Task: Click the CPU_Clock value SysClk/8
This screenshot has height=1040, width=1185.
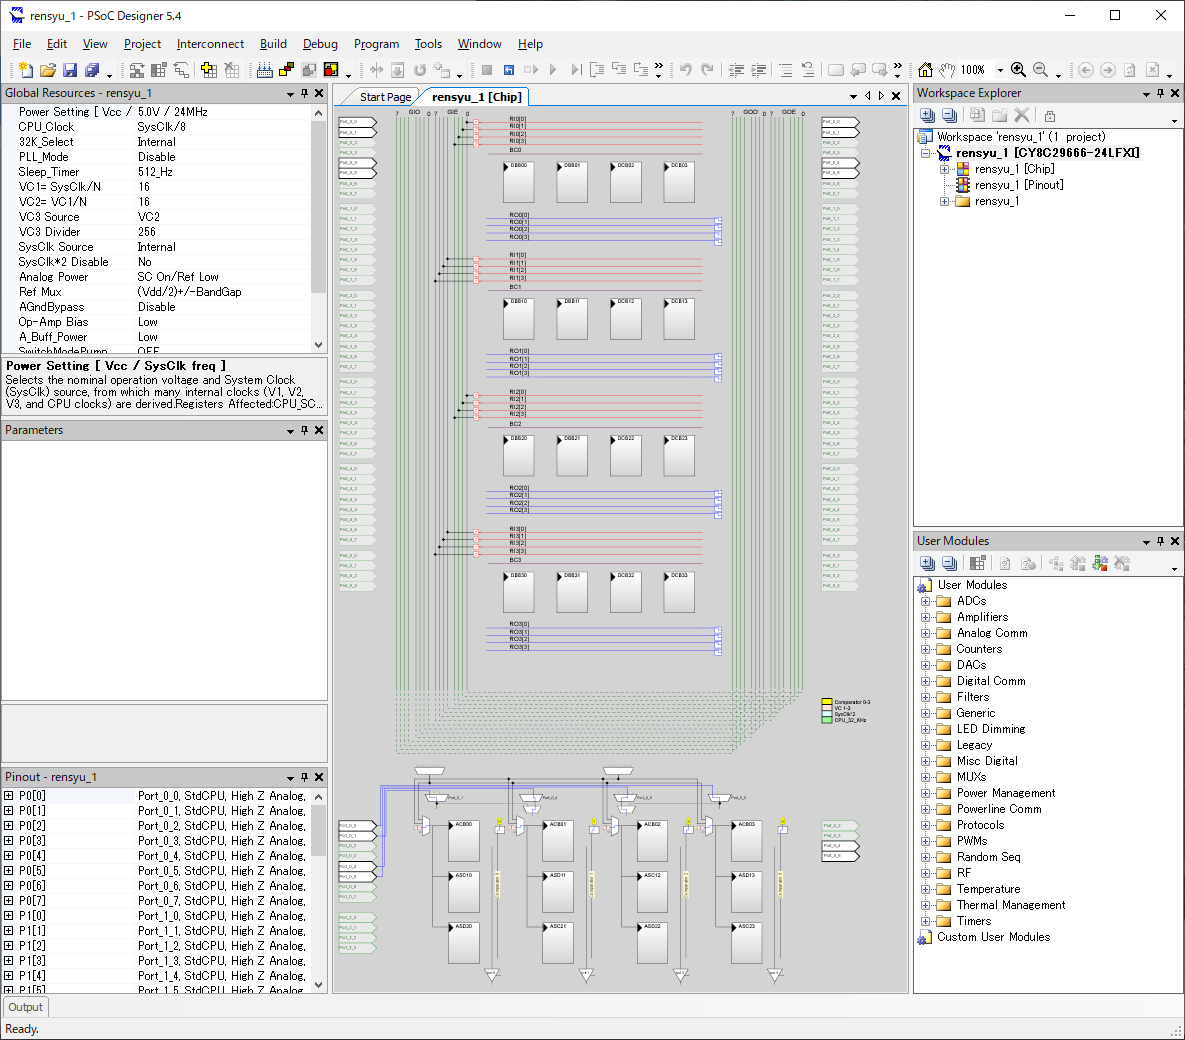Action: (x=161, y=127)
